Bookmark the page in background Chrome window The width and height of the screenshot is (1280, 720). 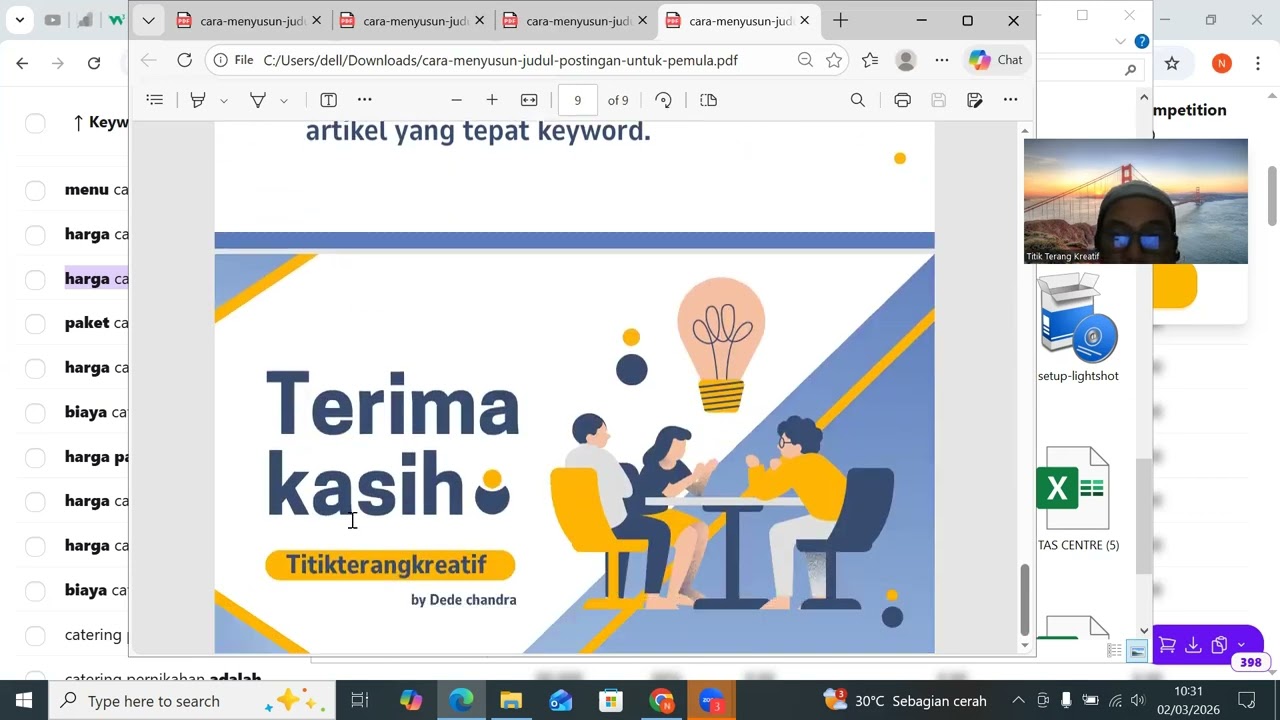tap(1172, 63)
